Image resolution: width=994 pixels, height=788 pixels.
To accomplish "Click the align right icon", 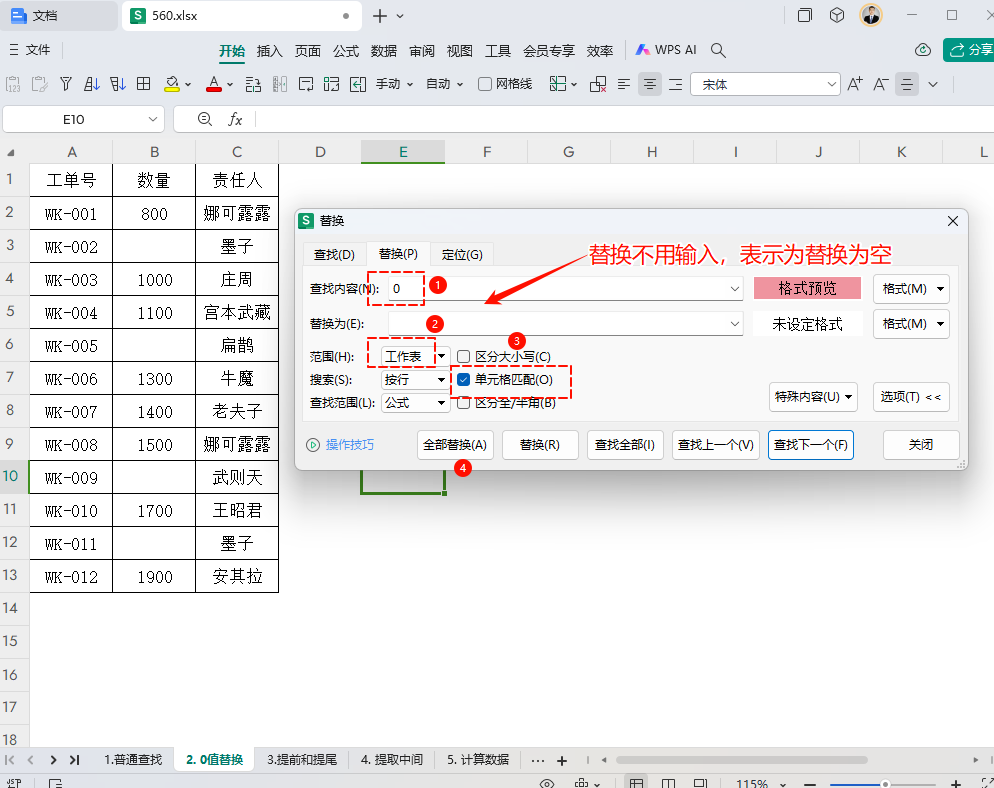I will [676, 84].
